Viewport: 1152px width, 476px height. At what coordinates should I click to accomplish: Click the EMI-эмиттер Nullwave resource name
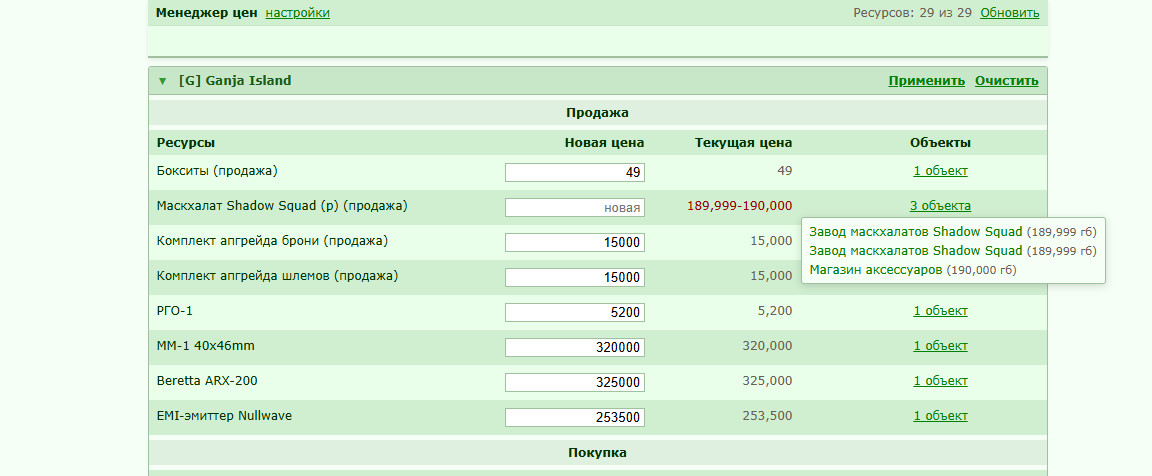[224, 416]
